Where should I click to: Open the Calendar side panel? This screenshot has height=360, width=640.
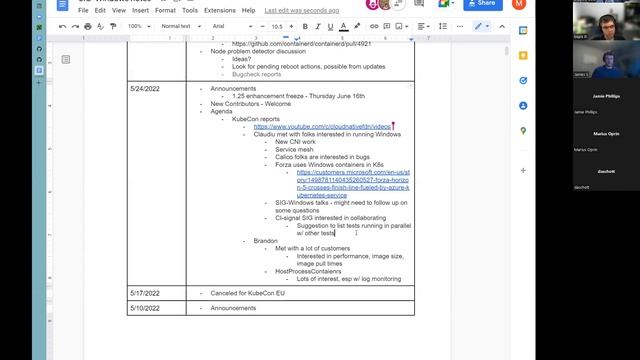(x=523, y=31)
